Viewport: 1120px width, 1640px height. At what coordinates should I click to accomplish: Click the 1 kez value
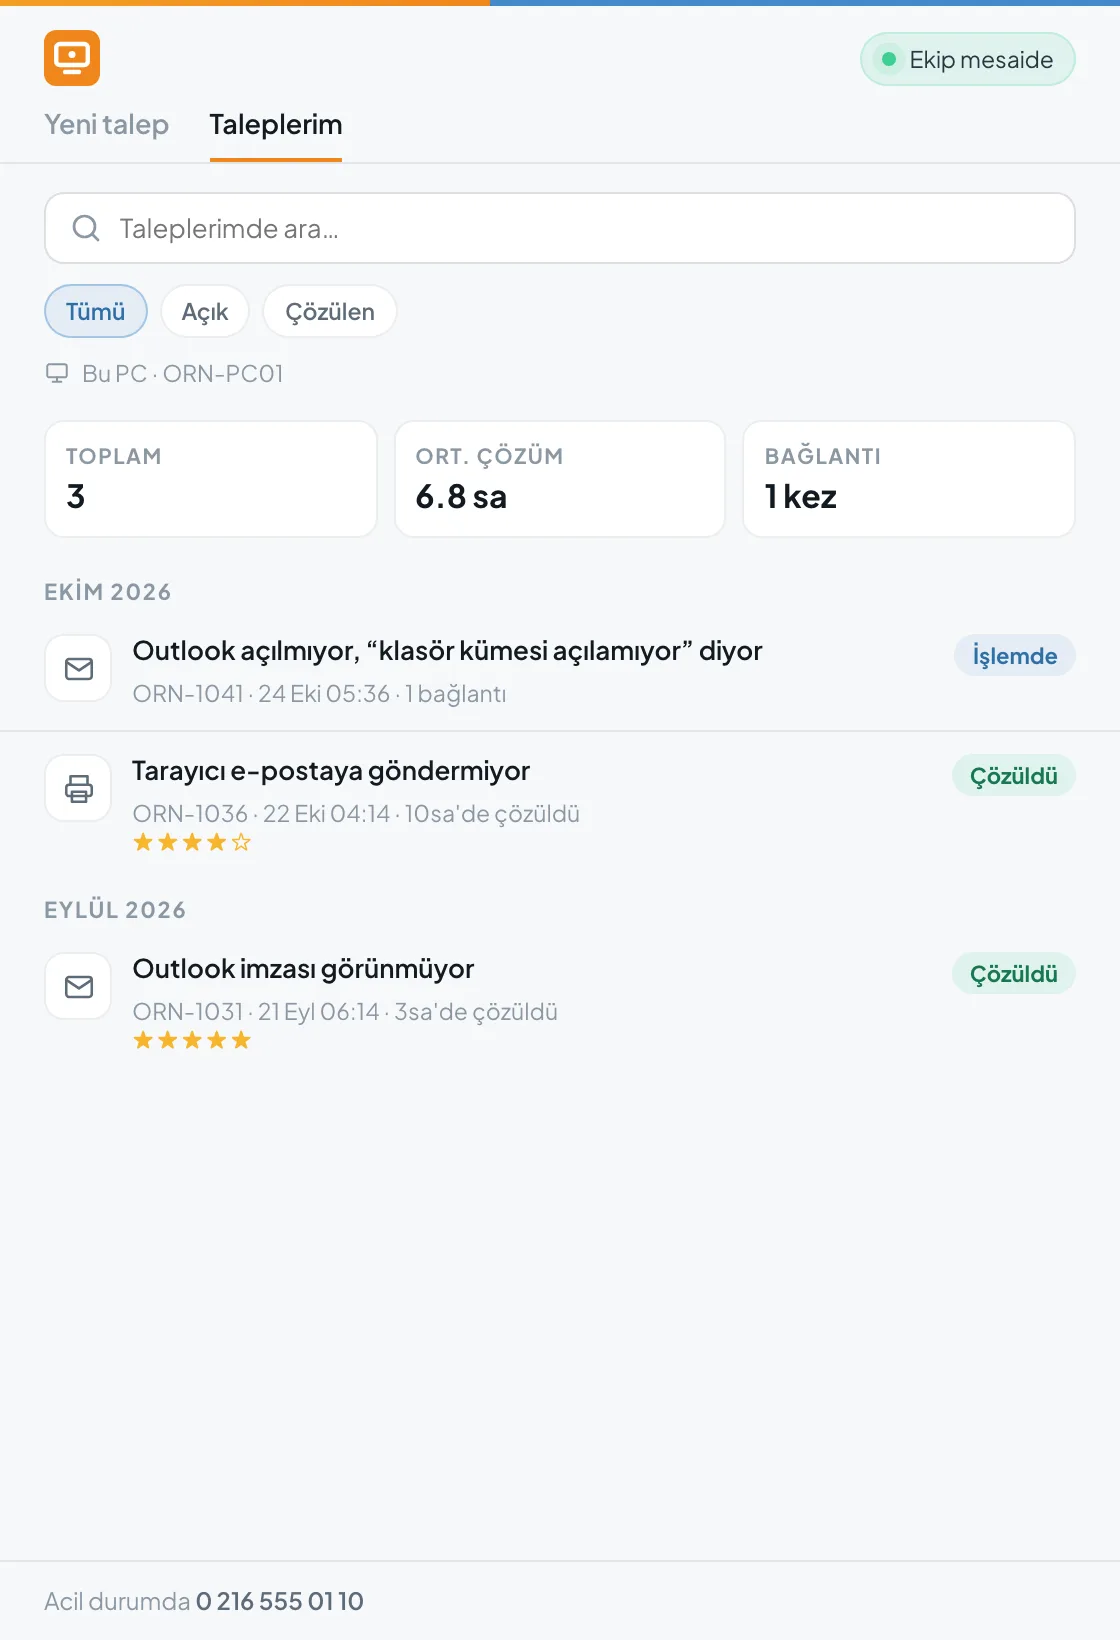[x=800, y=497]
